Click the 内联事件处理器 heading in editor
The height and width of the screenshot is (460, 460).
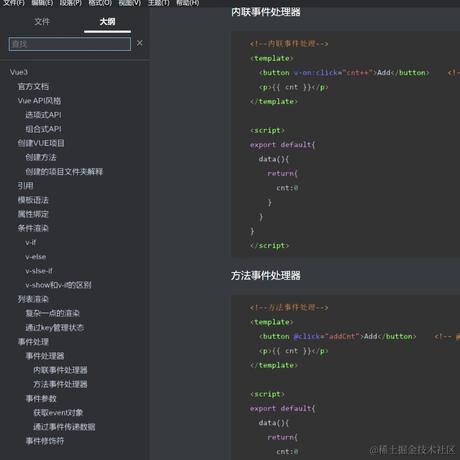pos(266,12)
